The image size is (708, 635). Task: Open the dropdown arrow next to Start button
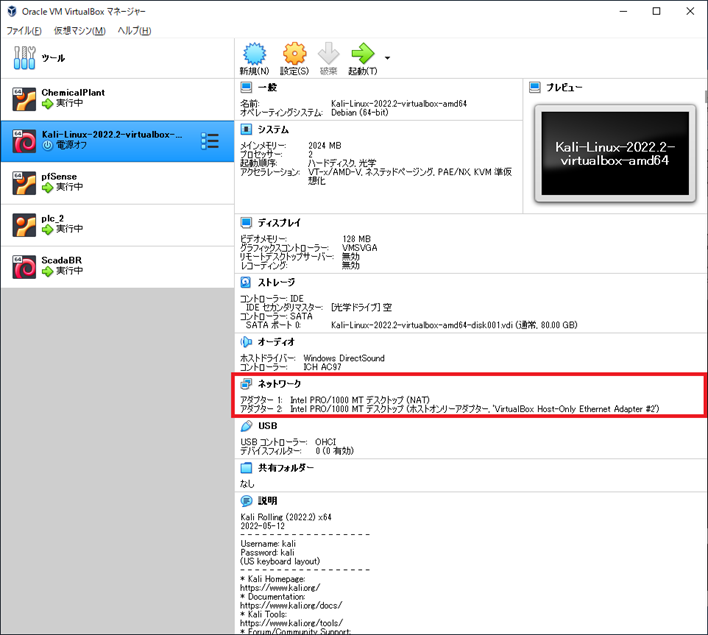pyautogui.click(x=387, y=58)
